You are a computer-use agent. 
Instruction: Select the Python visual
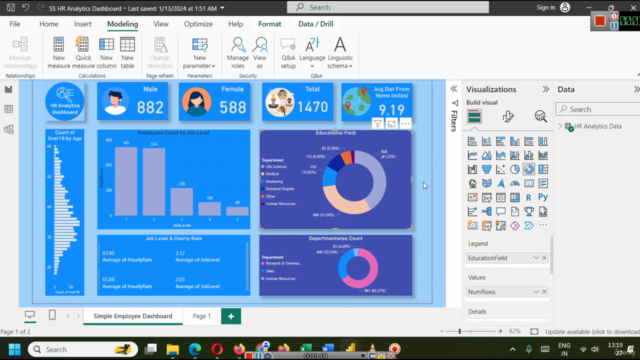click(543, 198)
